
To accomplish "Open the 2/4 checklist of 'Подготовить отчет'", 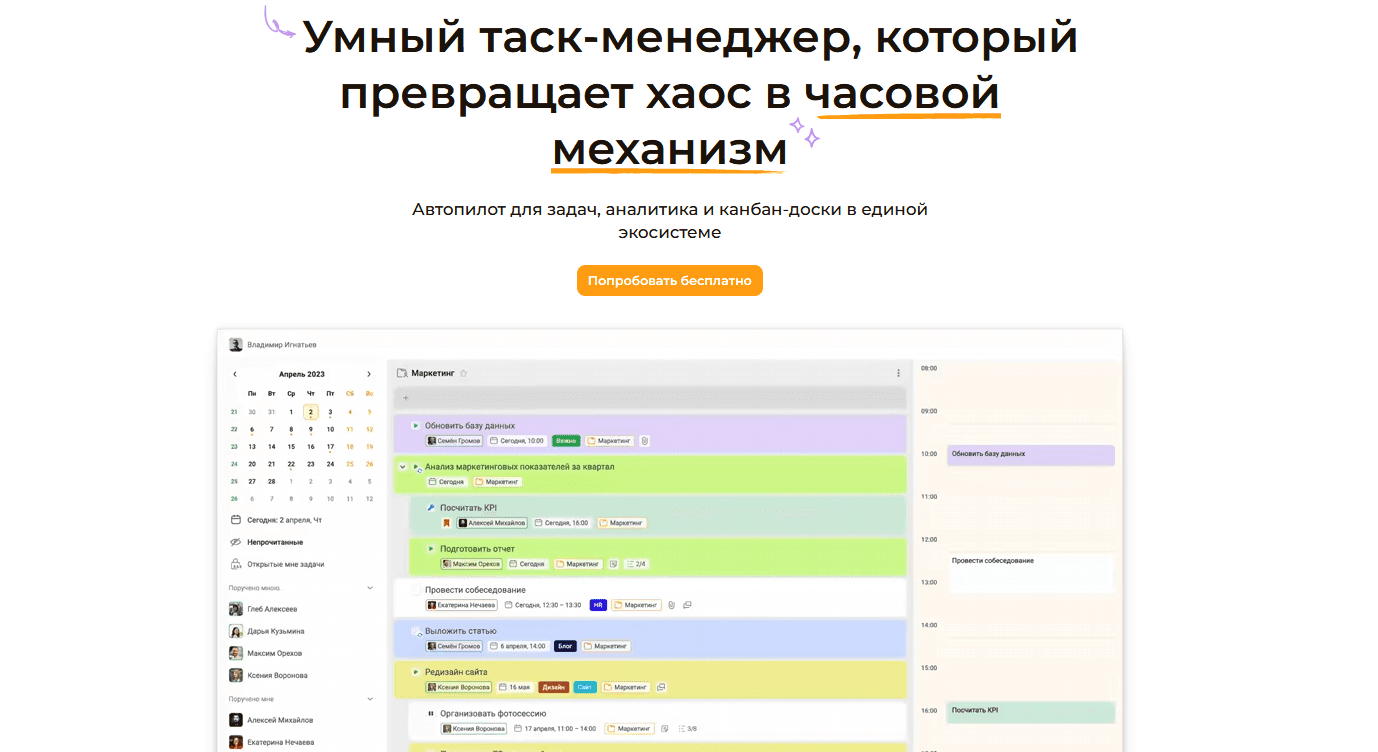I will coord(635,564).
